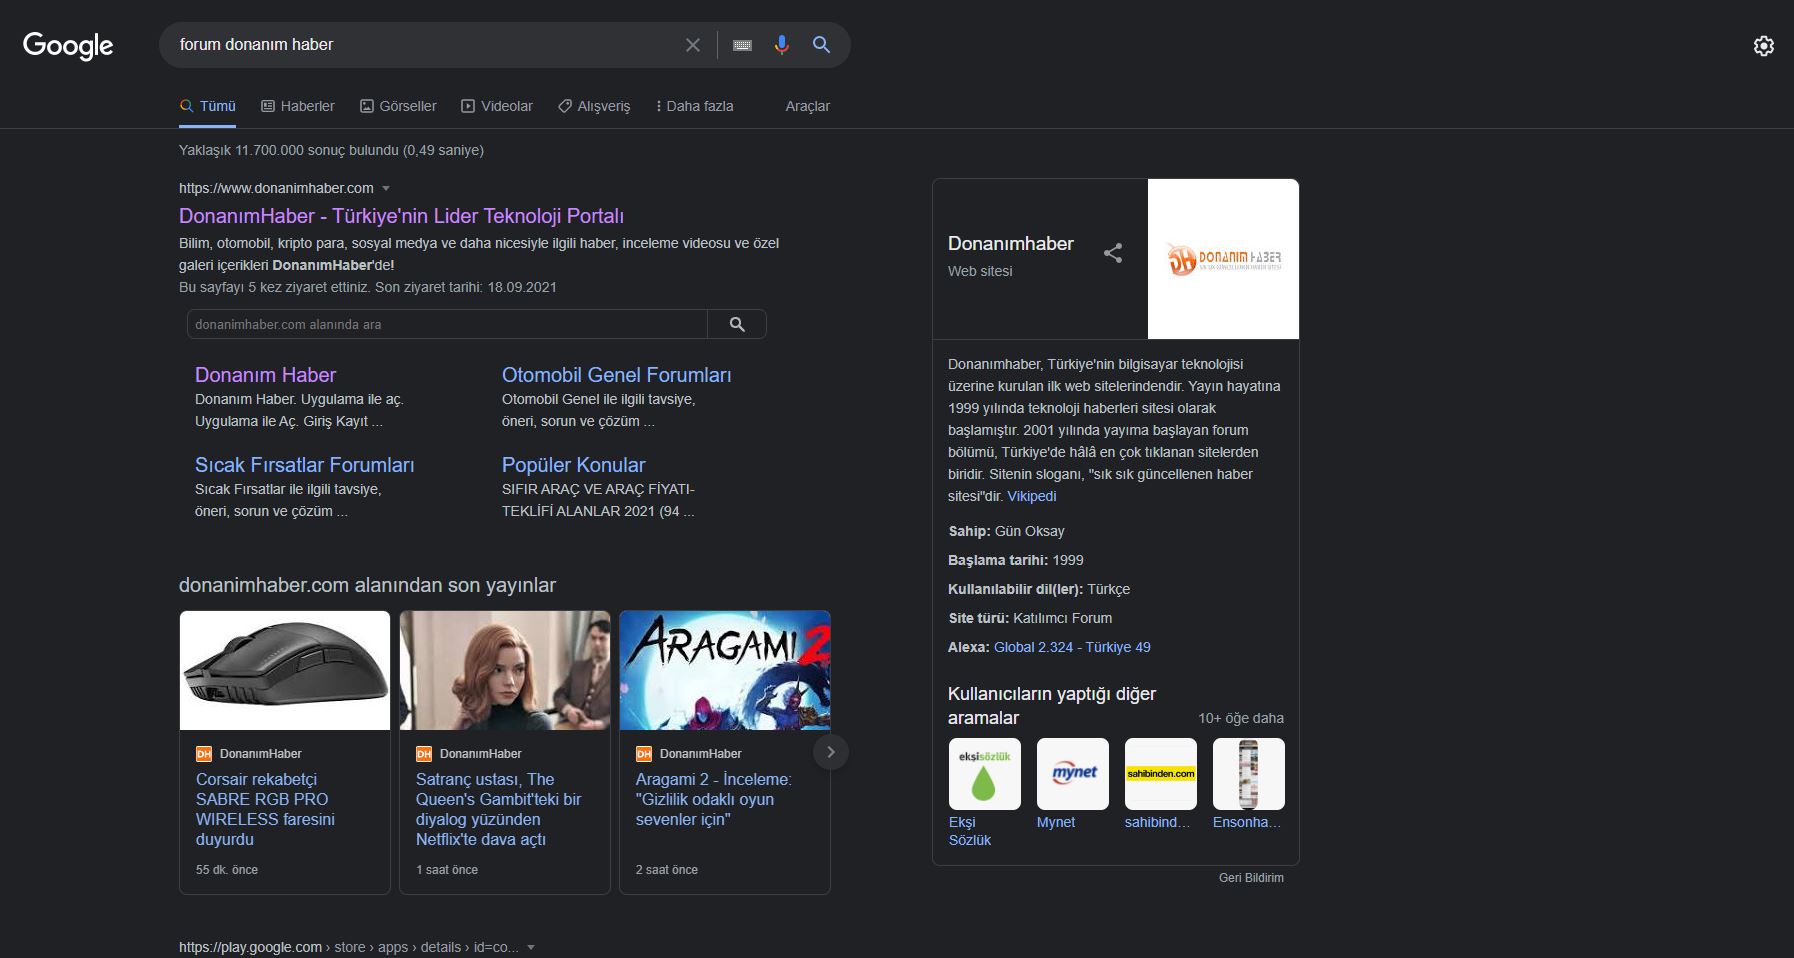Image resolution: width=1794 pixels, height=958 pixels.
Task: Open Ensonhaber related search icon
Action: [1249, 774]
